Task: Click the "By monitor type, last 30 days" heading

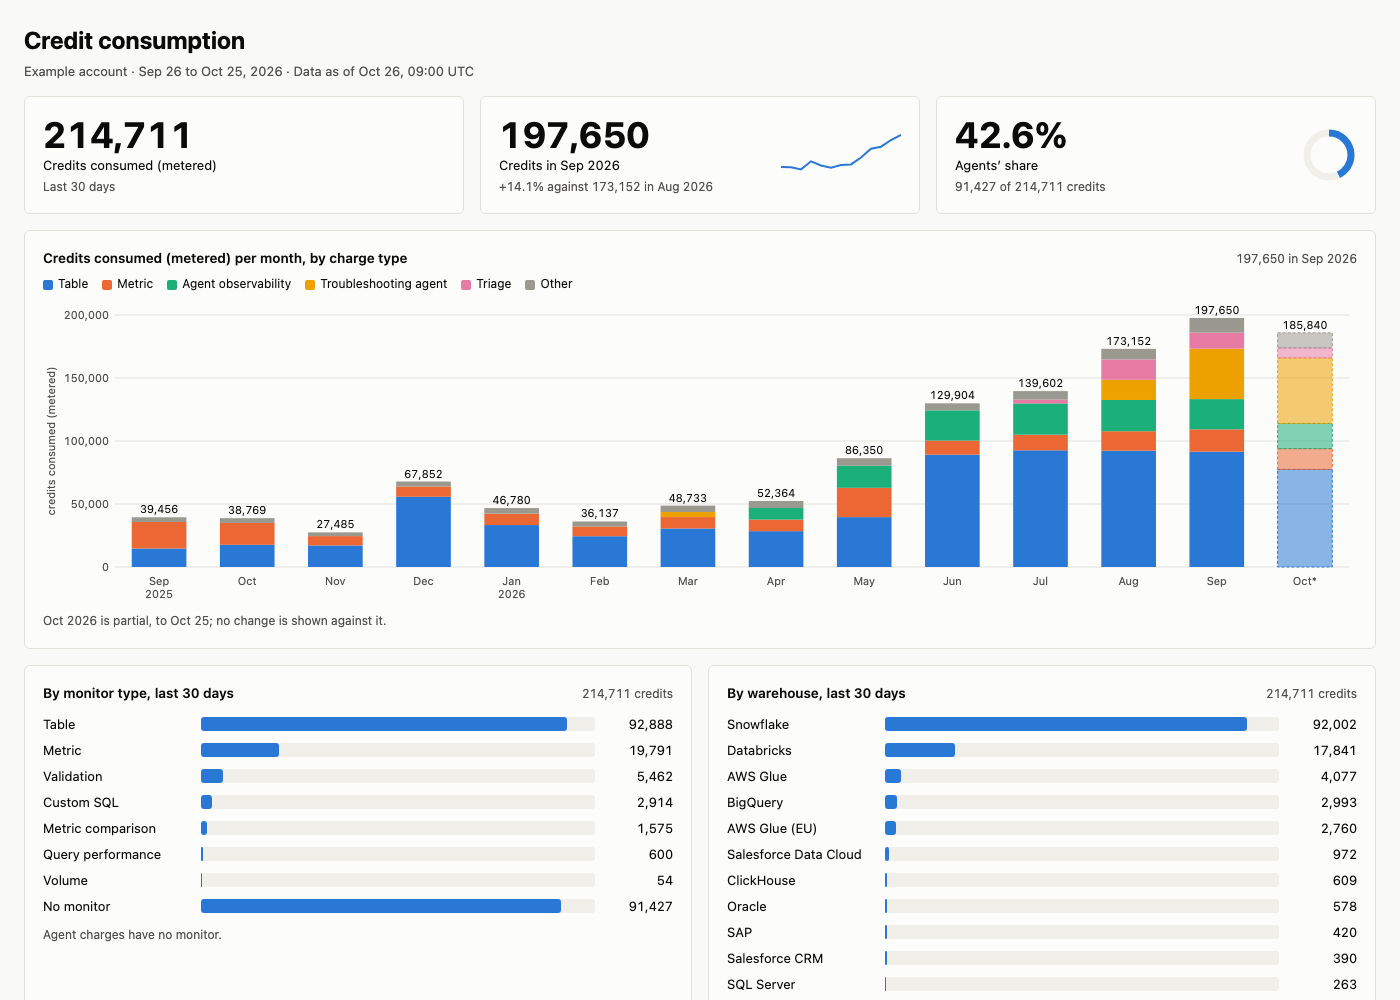Action: click(138, 694)
